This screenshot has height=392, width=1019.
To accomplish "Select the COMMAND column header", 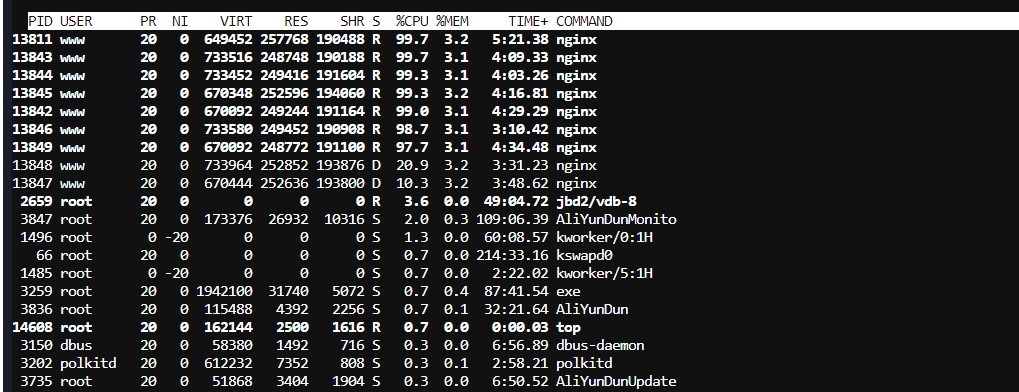I will pos(584,21).
